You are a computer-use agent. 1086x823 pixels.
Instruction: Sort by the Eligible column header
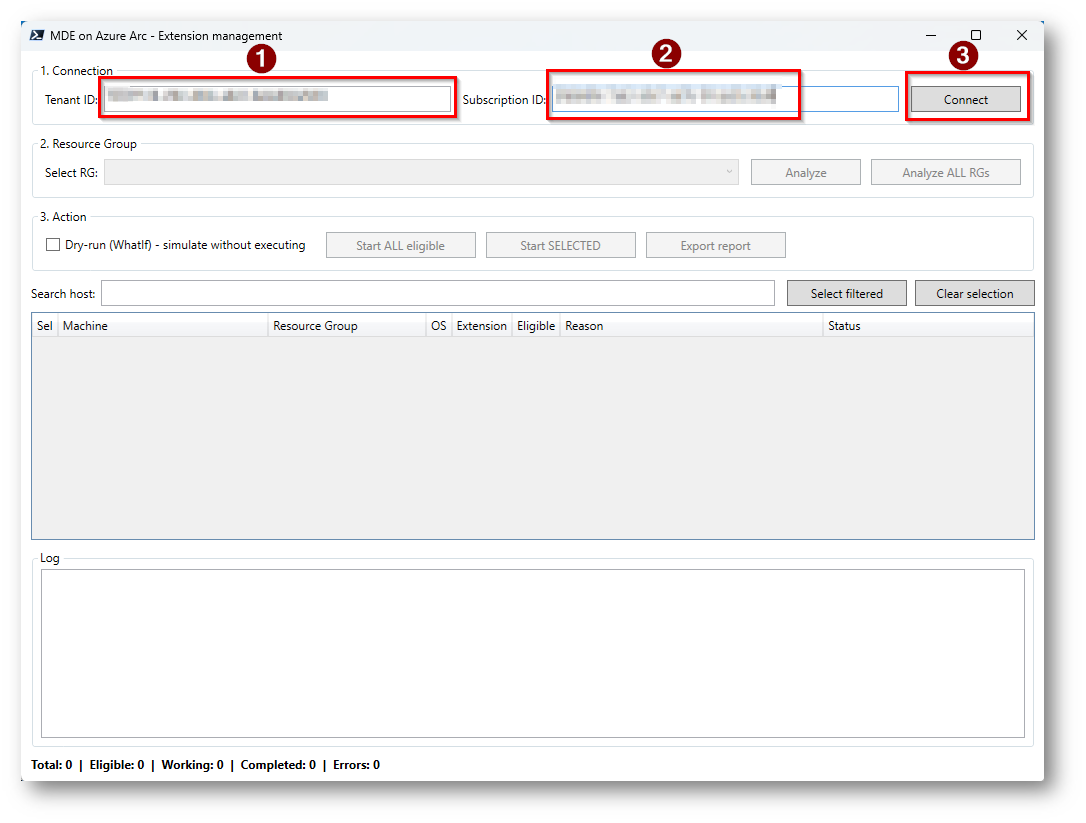[536, 326]
